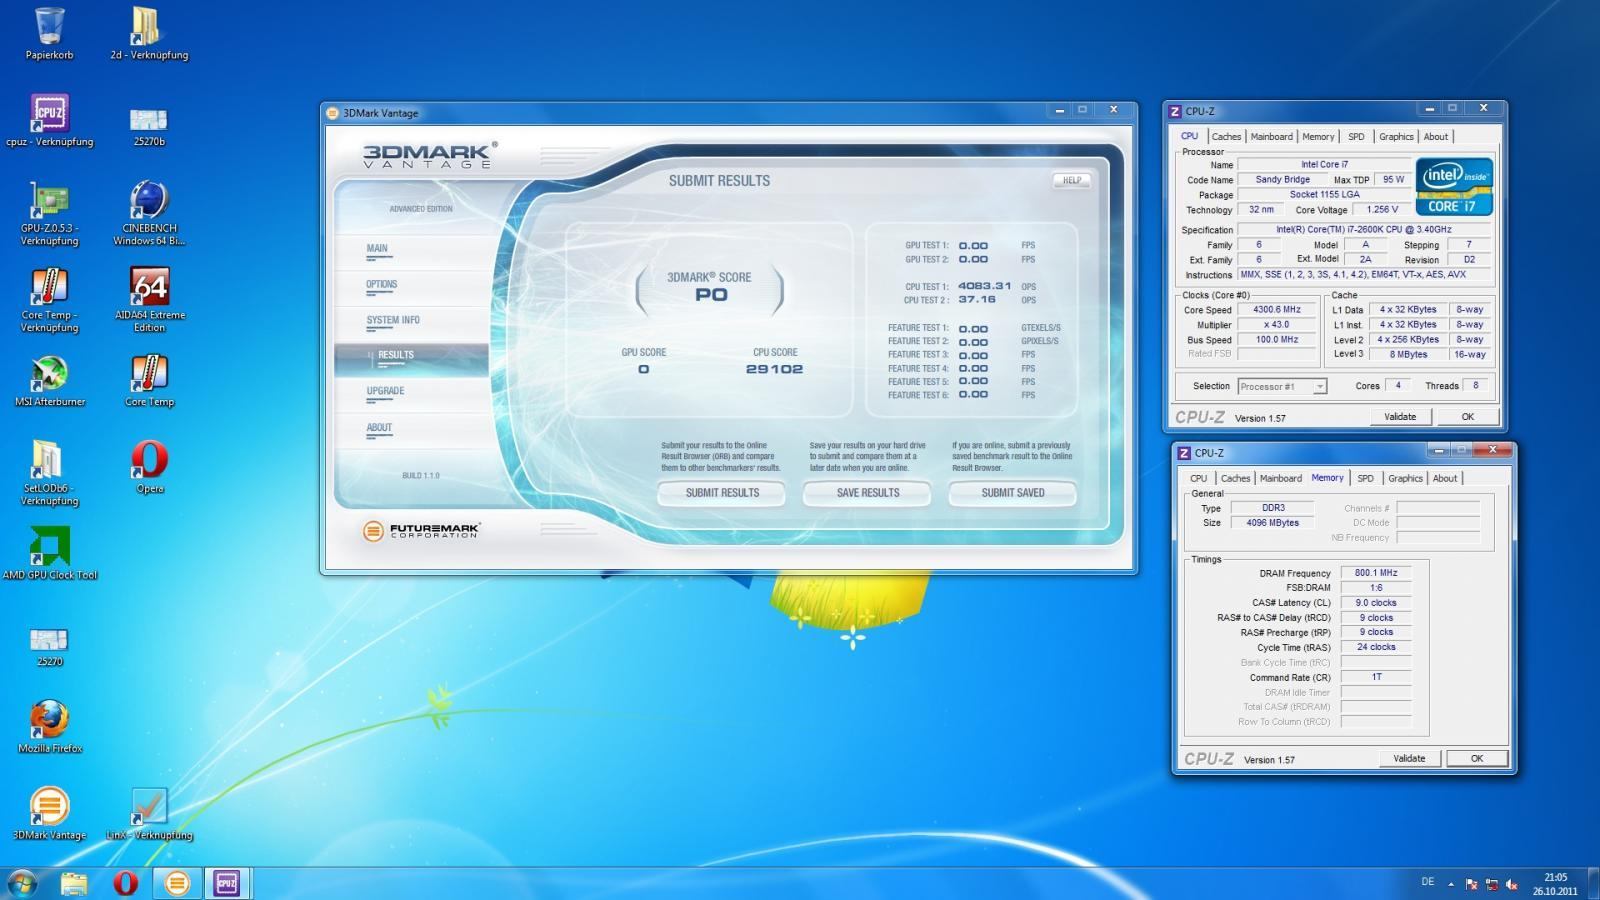
Task: Launch GPU-Z.0.5.3 shortcut on desktop
Action: [49, 213]
